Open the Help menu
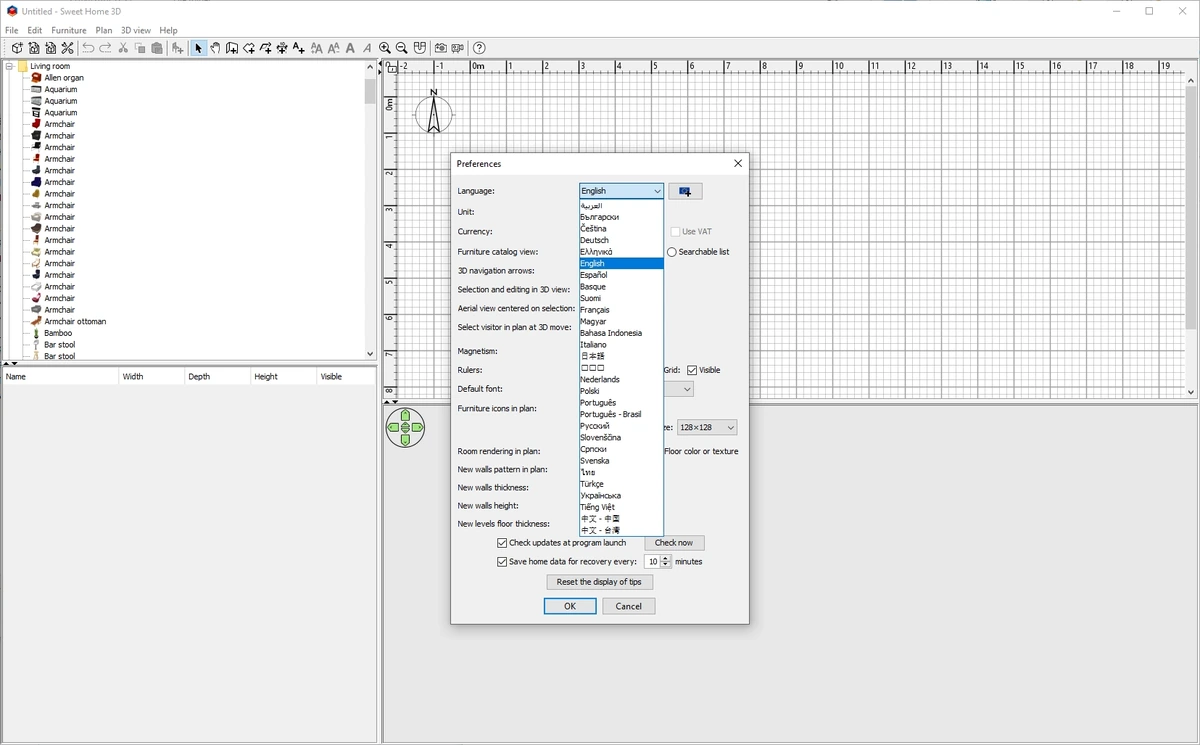 click(168, 31)
